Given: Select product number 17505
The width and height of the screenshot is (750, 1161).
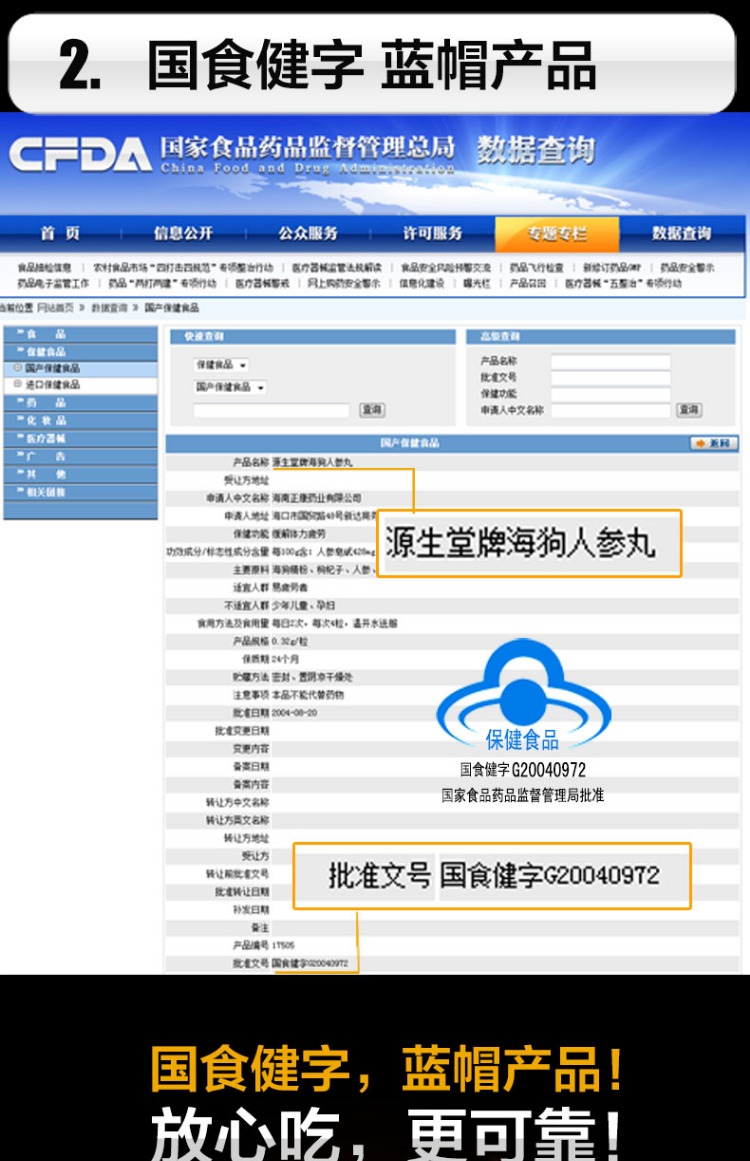Looking at the screenshot, I should (283, 946).
